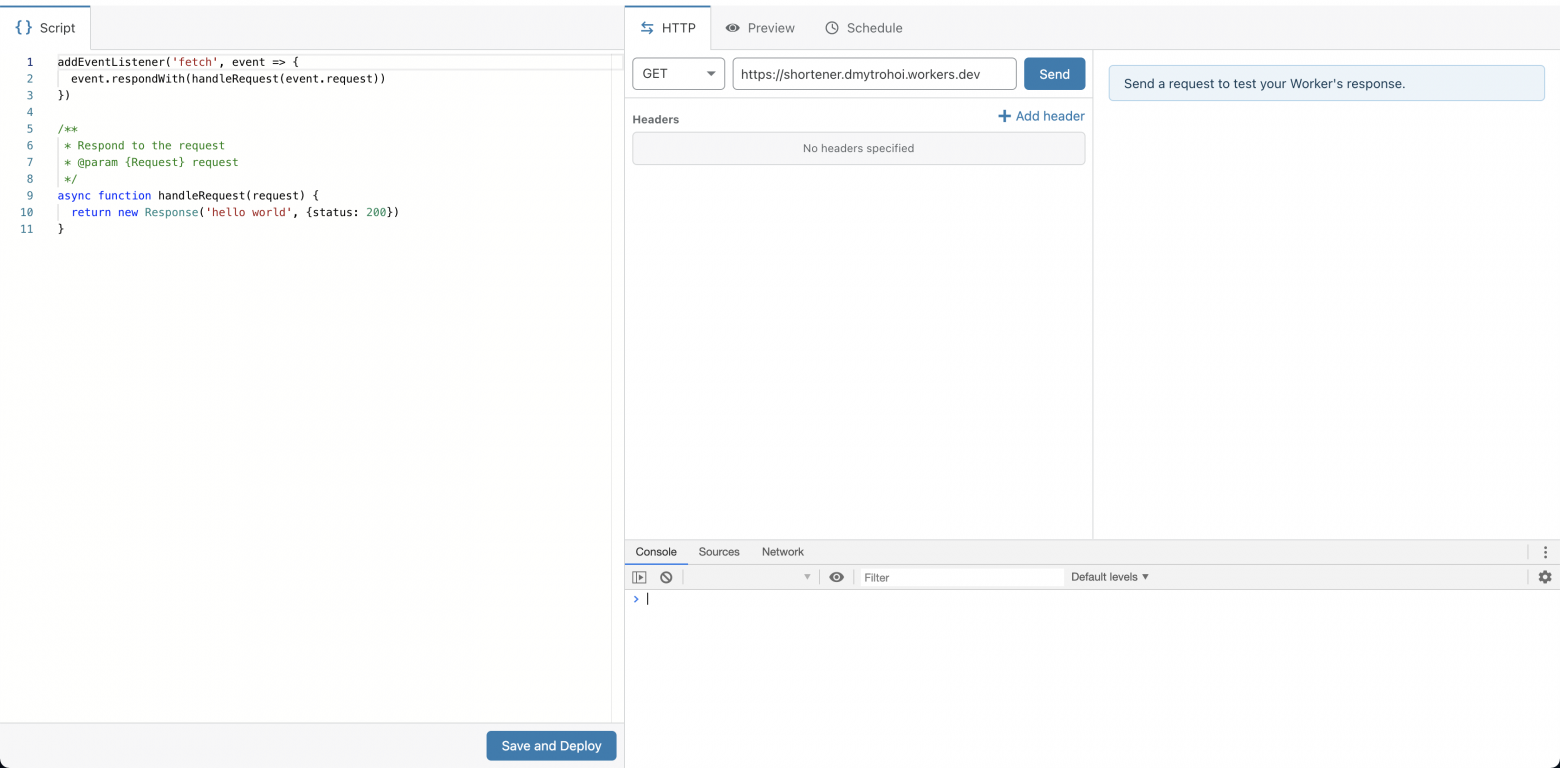Clear the console with the ban icon
The height and width of the screenshot is (768, 1560).
pos(666,577)
